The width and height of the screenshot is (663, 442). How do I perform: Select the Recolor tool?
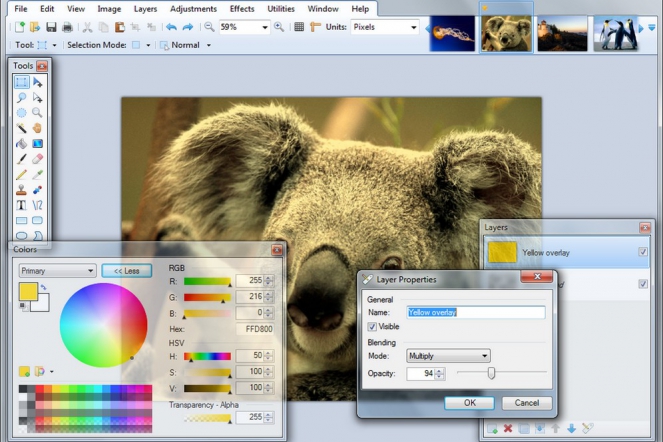(x=37, y=189)
